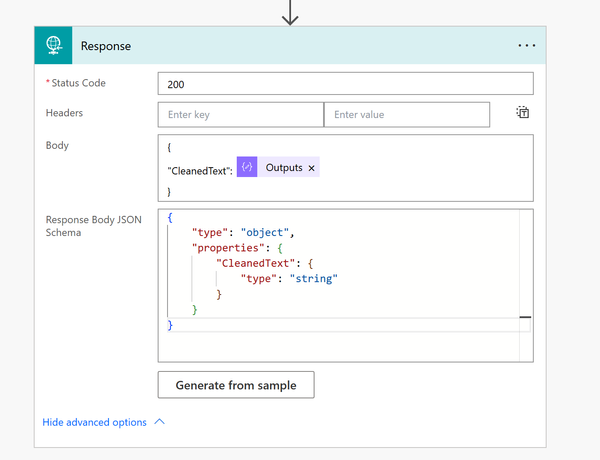Focus the Headers Enter value field
This screenshot has height=460, width=600.
(x=406, y=115)
